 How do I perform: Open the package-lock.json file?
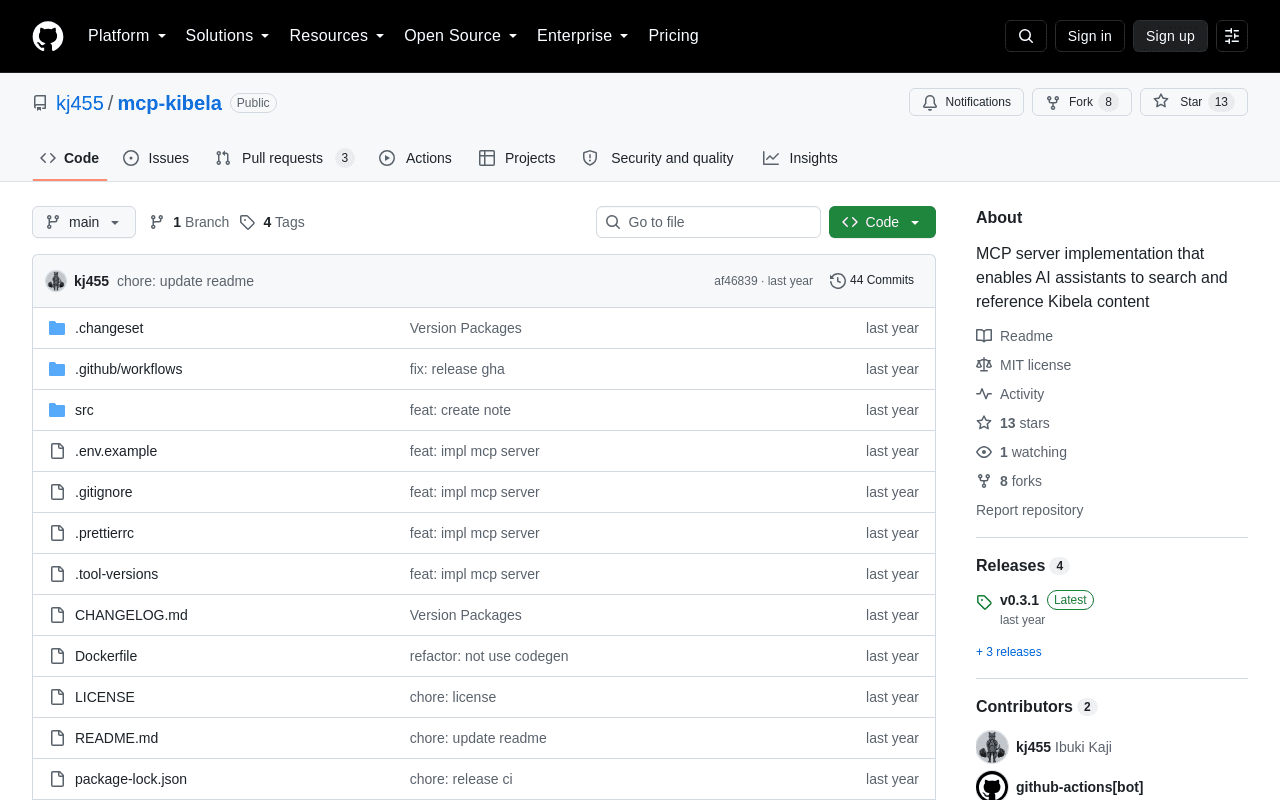(131, 779)
